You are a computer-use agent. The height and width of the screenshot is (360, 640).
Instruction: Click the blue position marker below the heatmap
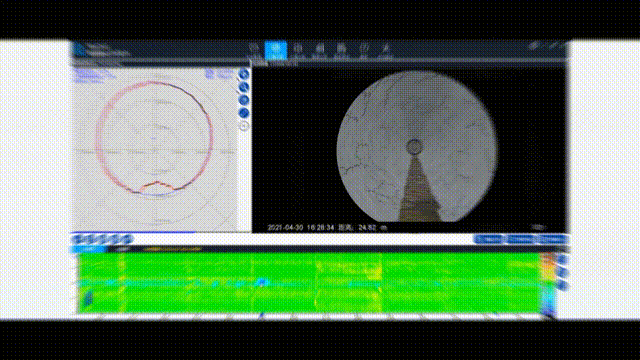(x=262, y=315)
